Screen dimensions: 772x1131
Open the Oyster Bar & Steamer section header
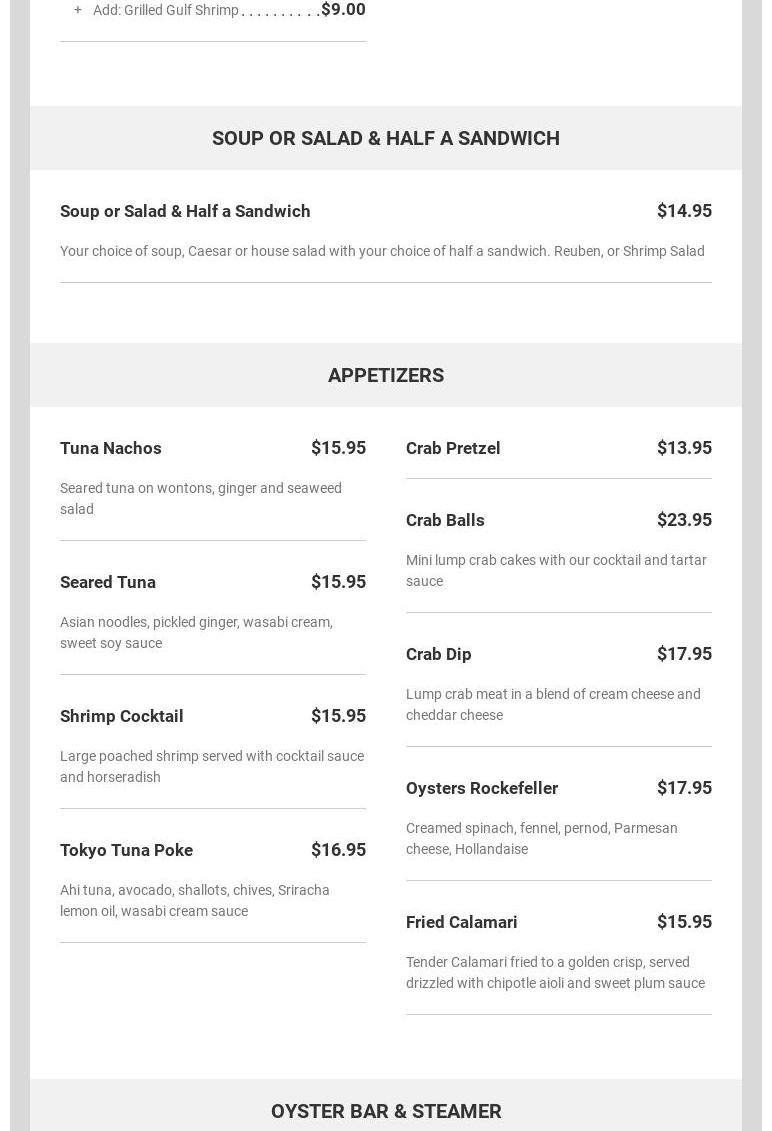(386, 1110)
